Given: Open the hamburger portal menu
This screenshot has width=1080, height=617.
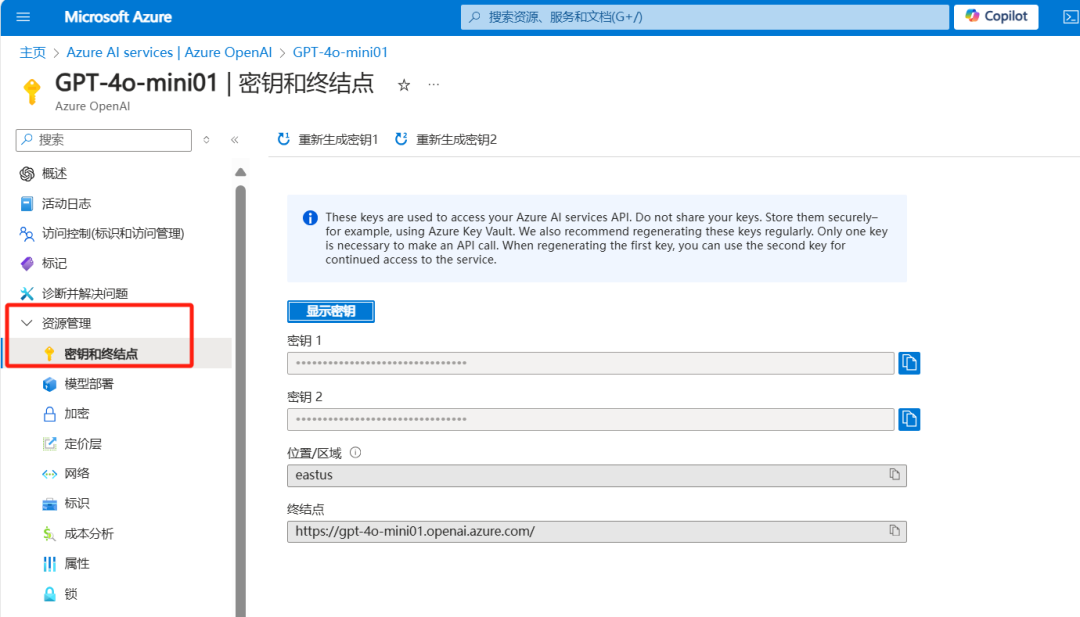Looking at the screenshot, I should 24,17.
